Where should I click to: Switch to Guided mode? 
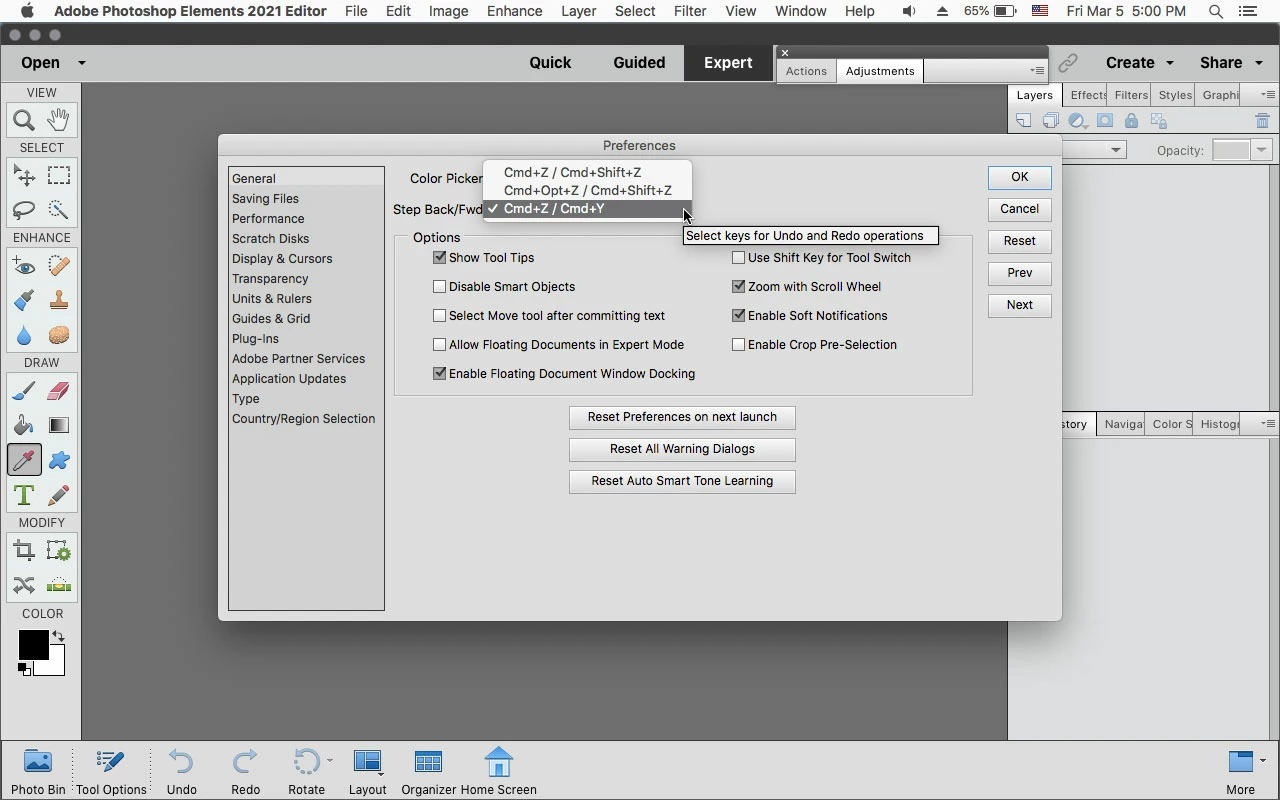[639, 62]
